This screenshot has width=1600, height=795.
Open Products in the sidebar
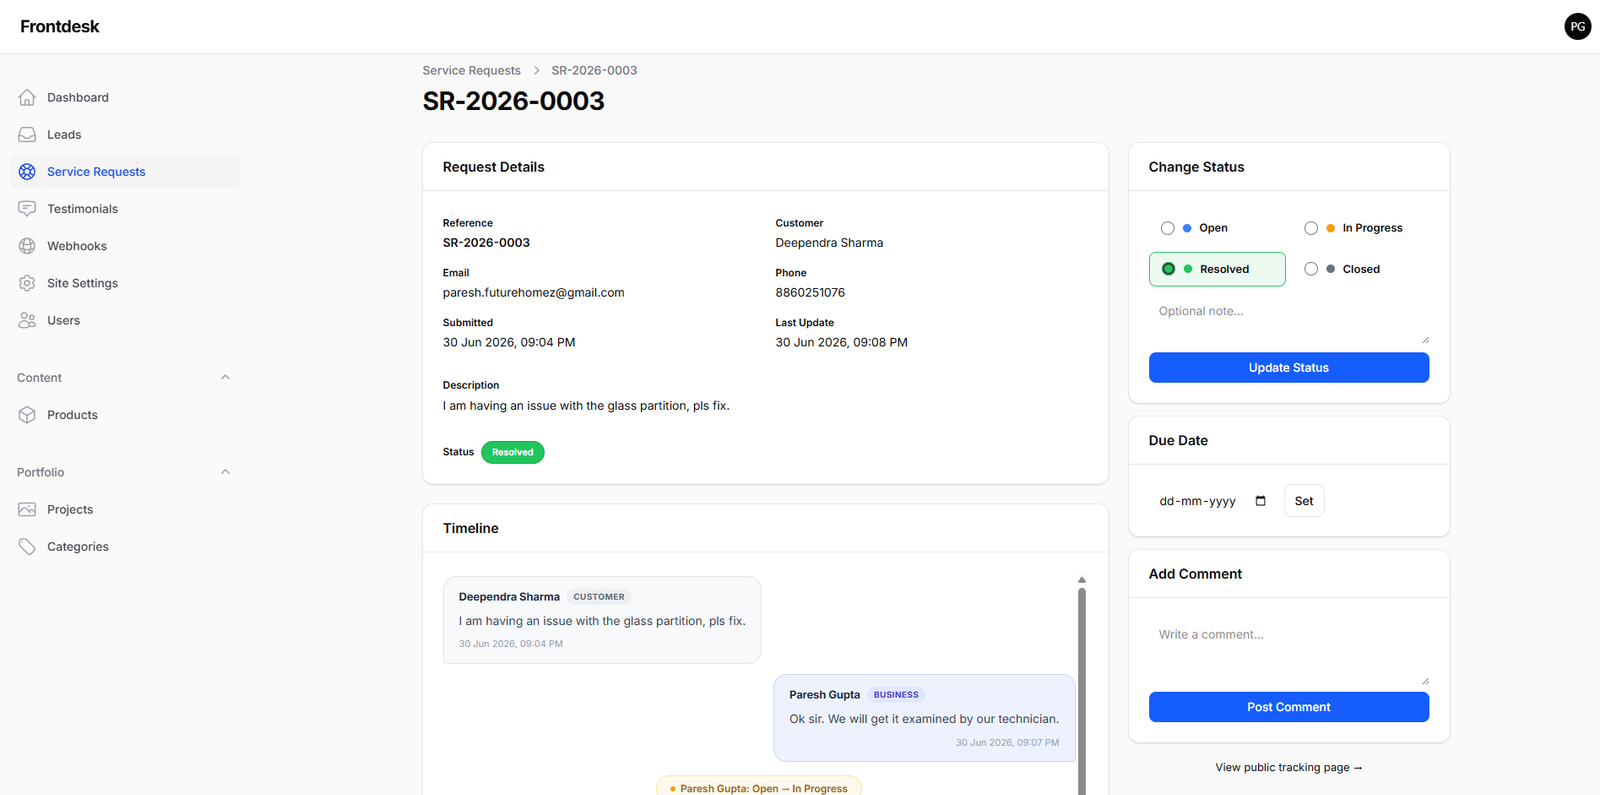[x=125, y=415]
